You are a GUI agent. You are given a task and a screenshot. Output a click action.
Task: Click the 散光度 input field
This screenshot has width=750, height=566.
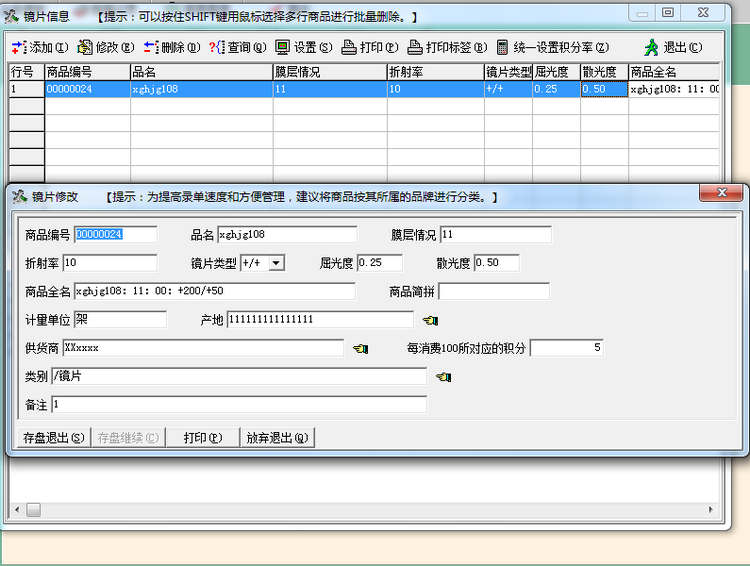coord(496,263)
